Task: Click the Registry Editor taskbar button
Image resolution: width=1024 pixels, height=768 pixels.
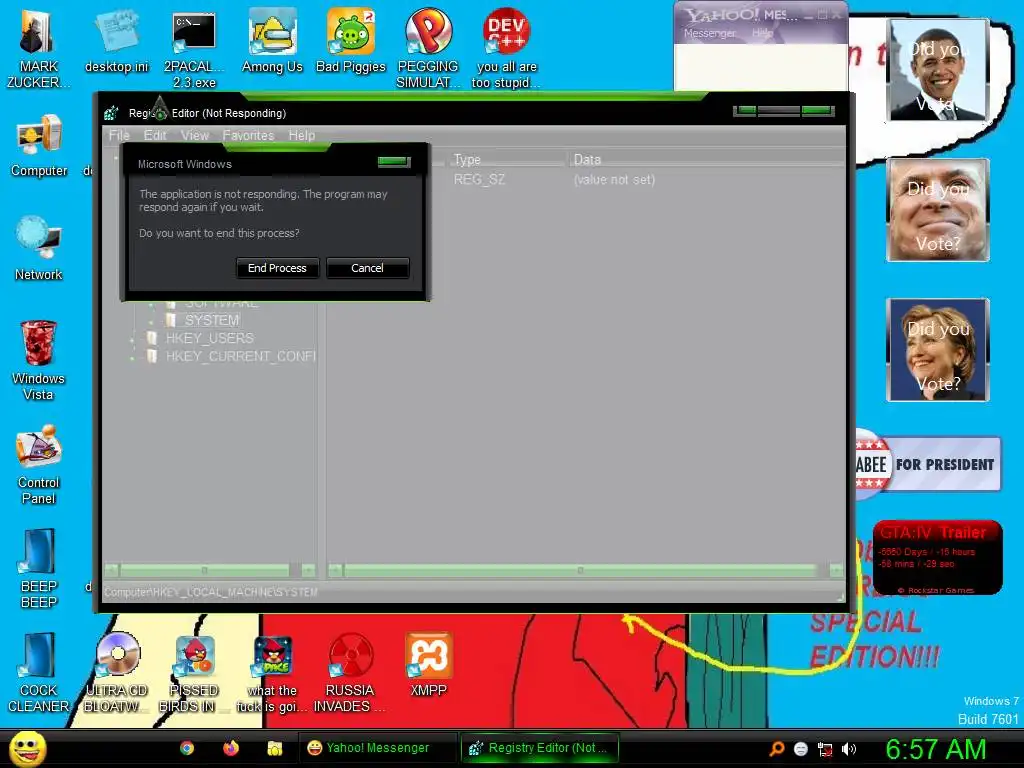Action: (539, 748)
